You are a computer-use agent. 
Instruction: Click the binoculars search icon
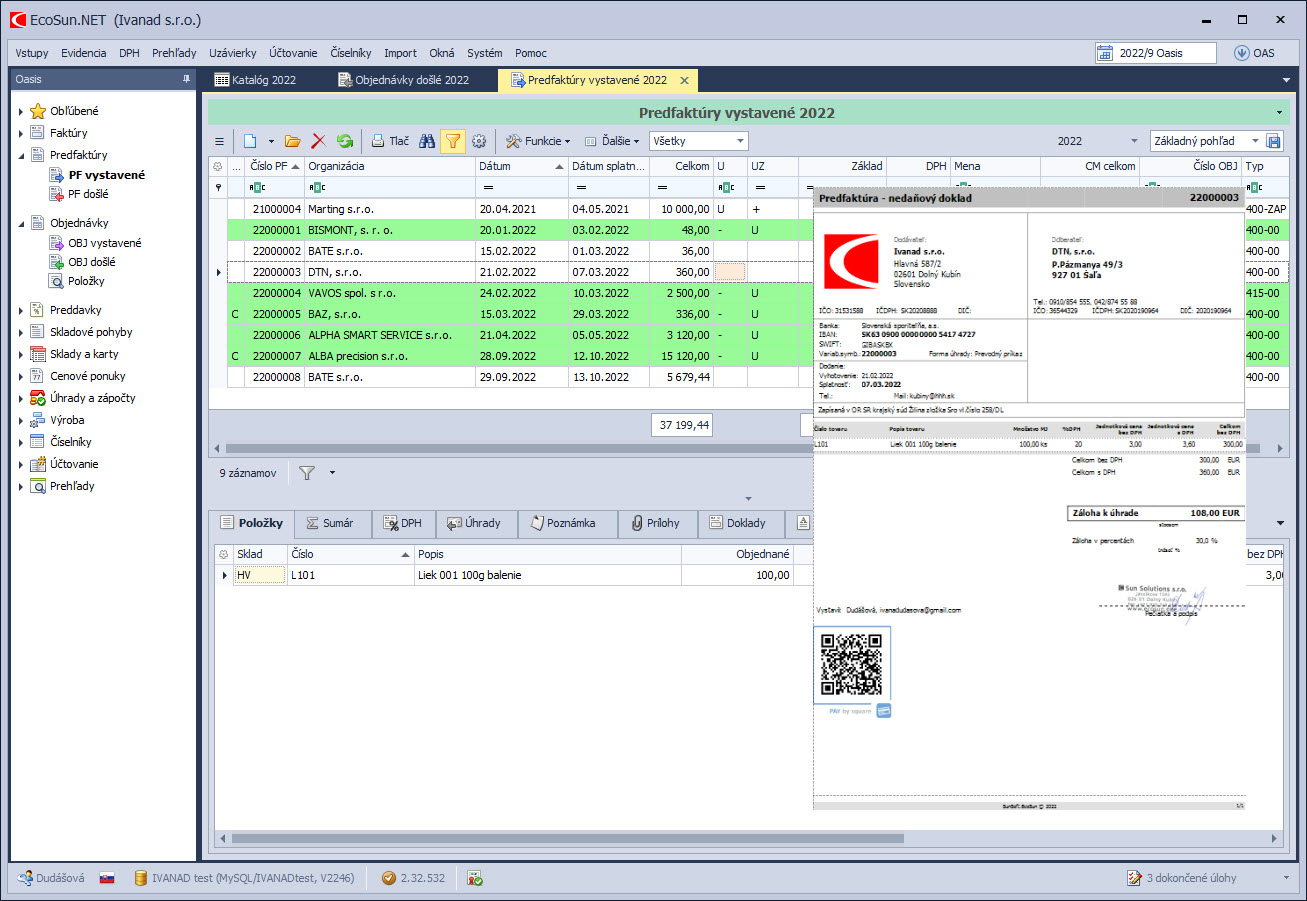pos(426,142)
